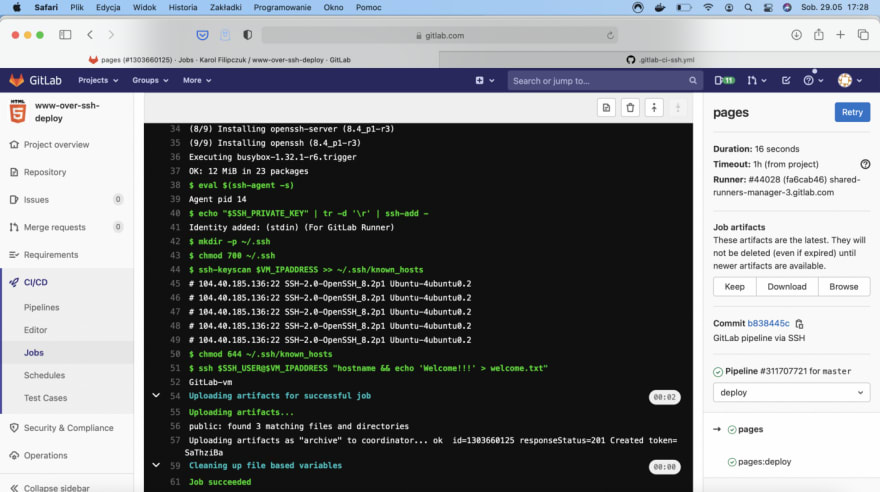Screen dimensions: 880x492
Task: Click the HTML5 project avatar
Action: click(17, 111)
